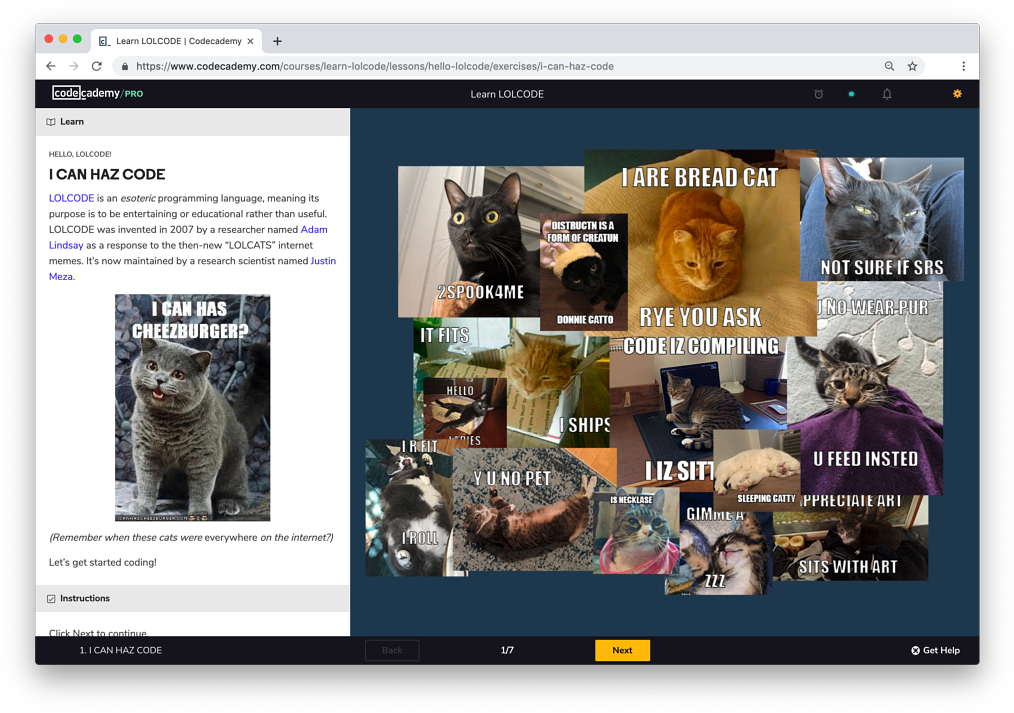
Task: Click the Learn book icon
Action: (x=50, y=122)
